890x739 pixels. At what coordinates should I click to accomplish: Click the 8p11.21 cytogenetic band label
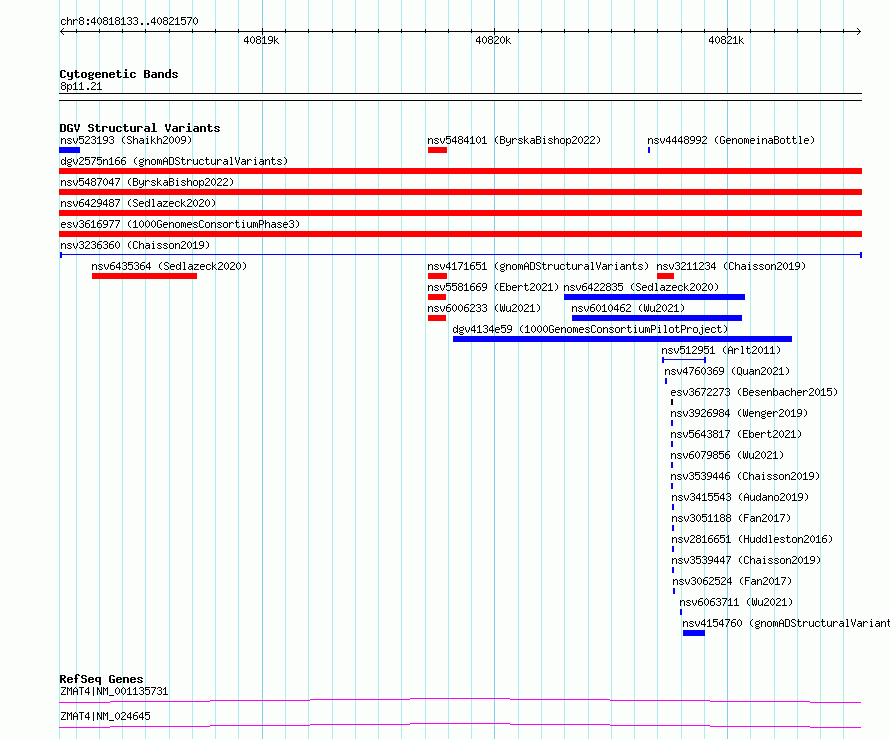coord(81,86)
